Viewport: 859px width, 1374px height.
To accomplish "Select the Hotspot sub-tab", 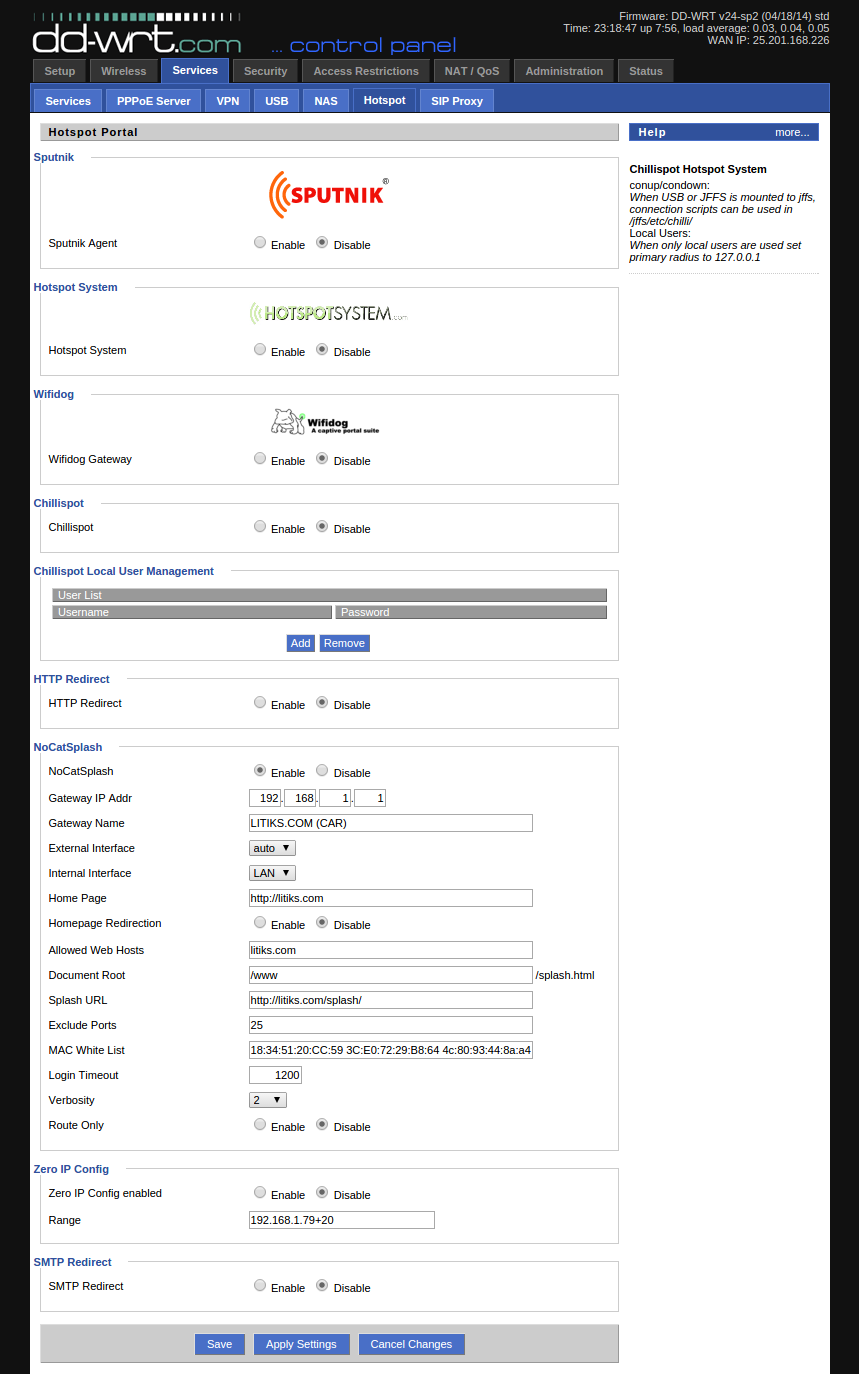I will point(385,100).
